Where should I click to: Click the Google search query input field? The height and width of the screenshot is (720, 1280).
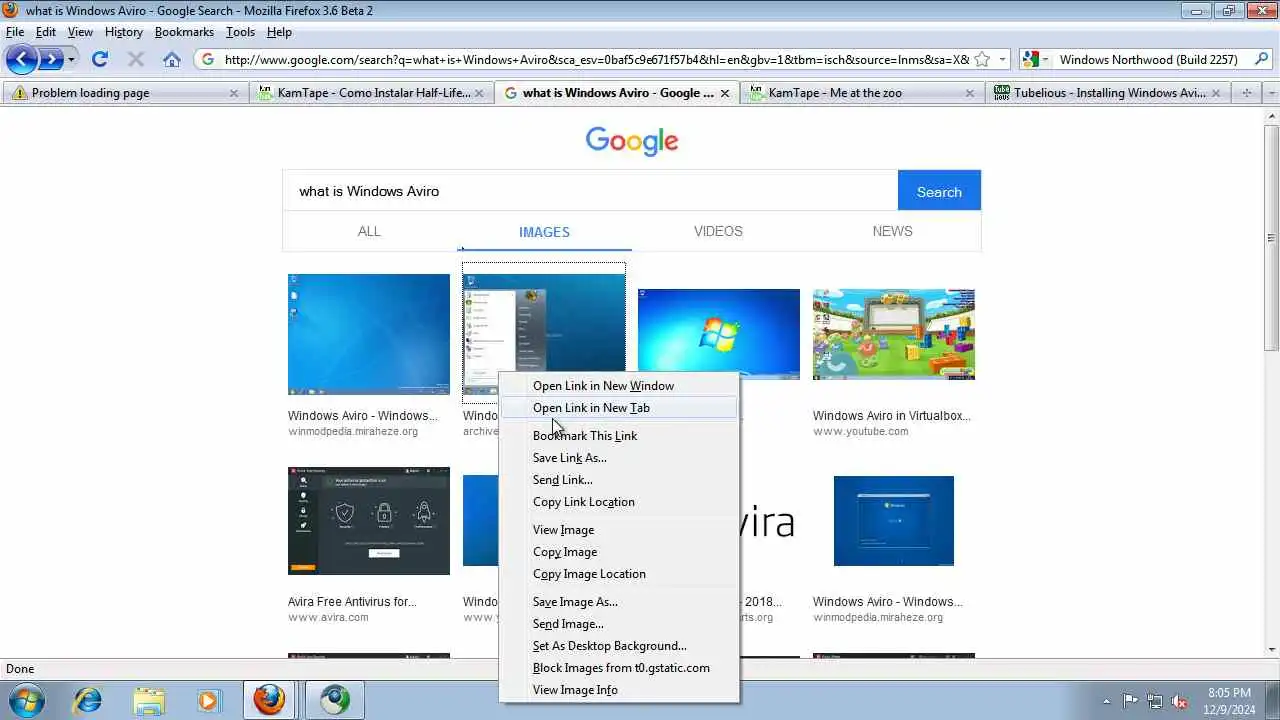click(x=590, y=191)
